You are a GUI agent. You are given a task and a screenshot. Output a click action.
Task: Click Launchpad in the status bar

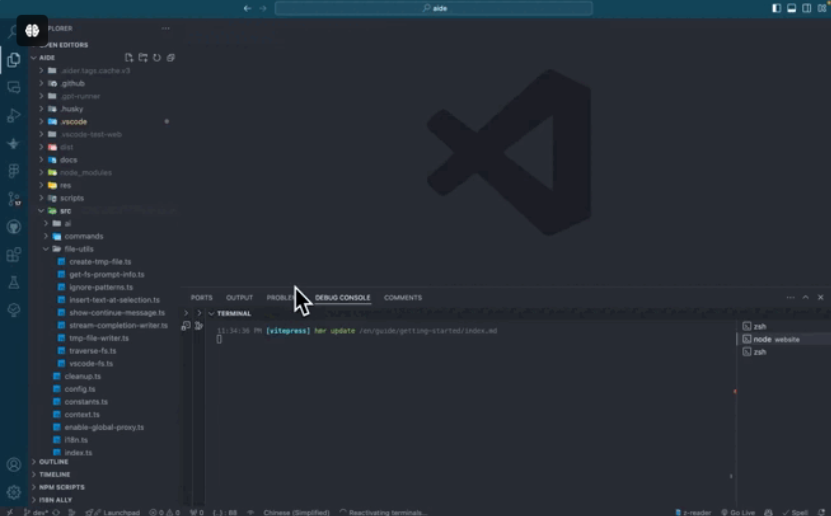pos(113,512)
